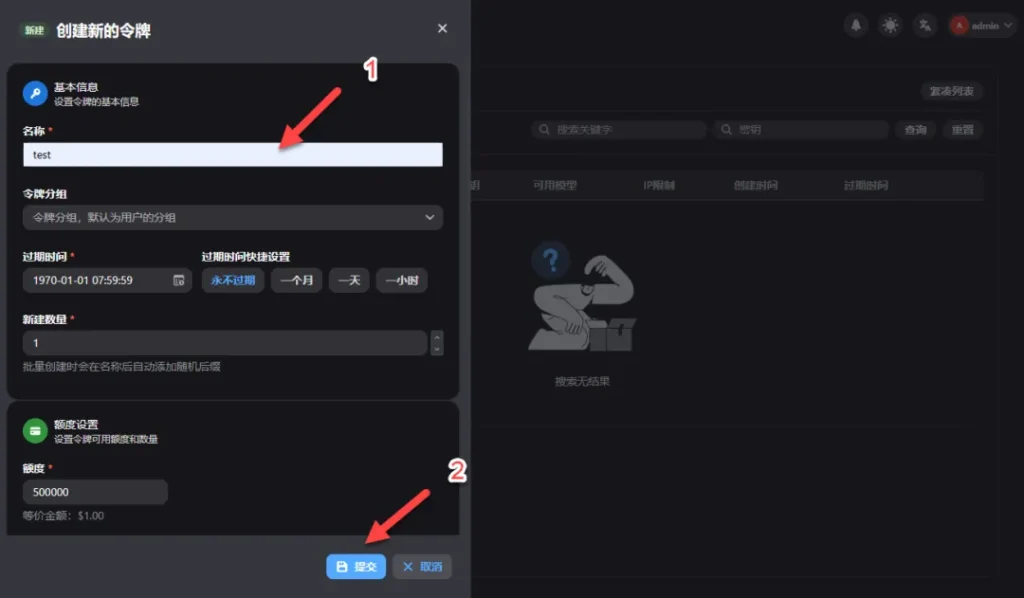Click the 提交 submit button

pos(356,566)
